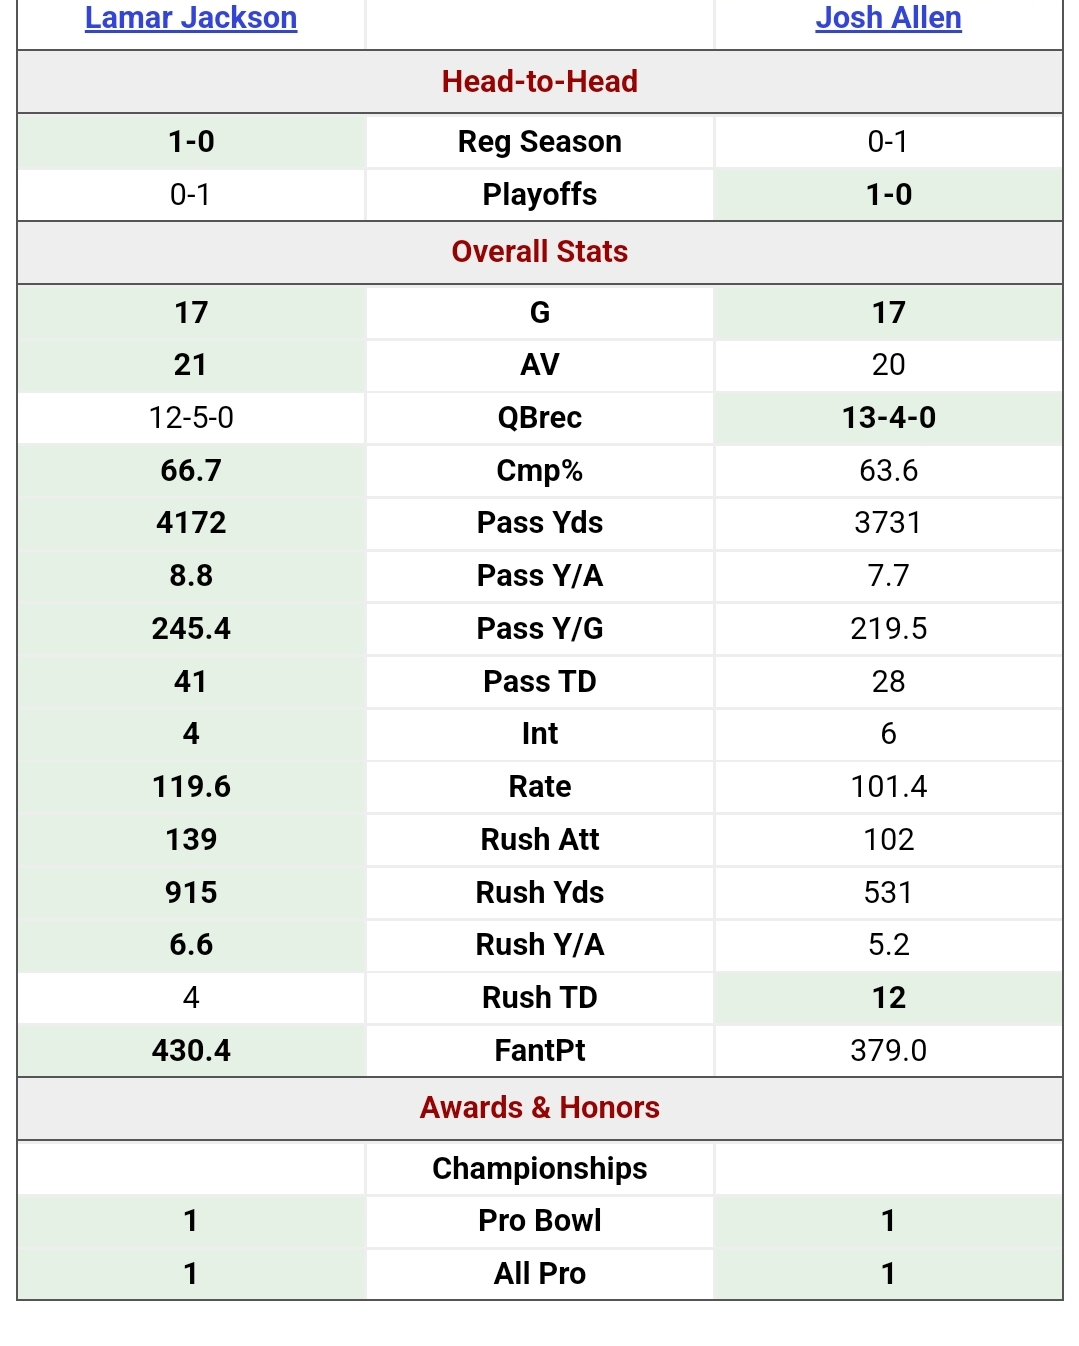
Task: Open Josh Allen player link
Action: point(888,18)
